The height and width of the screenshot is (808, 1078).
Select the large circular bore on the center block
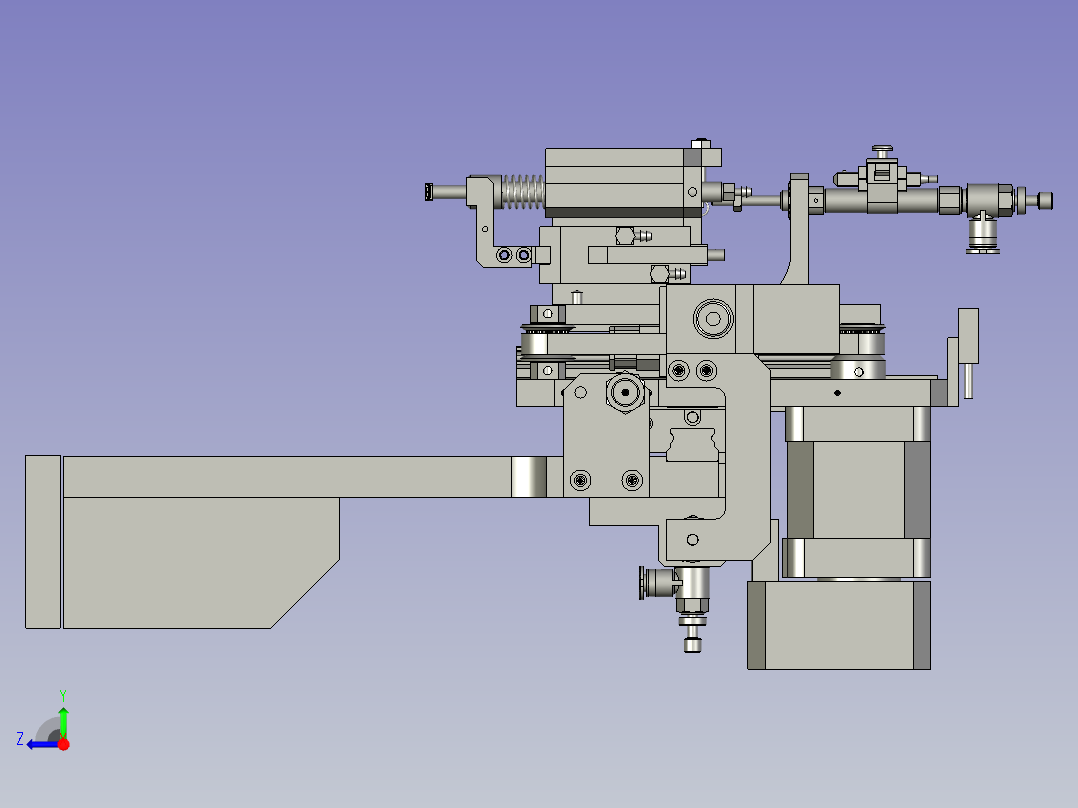click(x=713, y=319)
